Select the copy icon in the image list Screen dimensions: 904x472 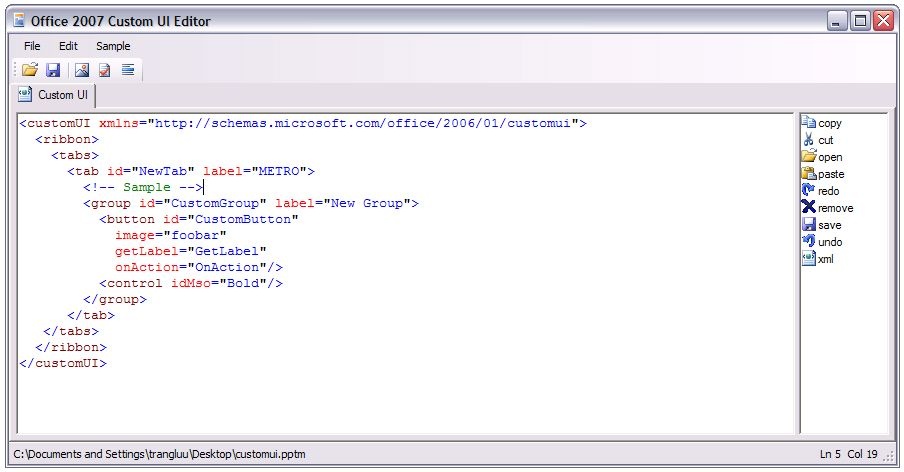pyautogui.click(x=809, y=123)
